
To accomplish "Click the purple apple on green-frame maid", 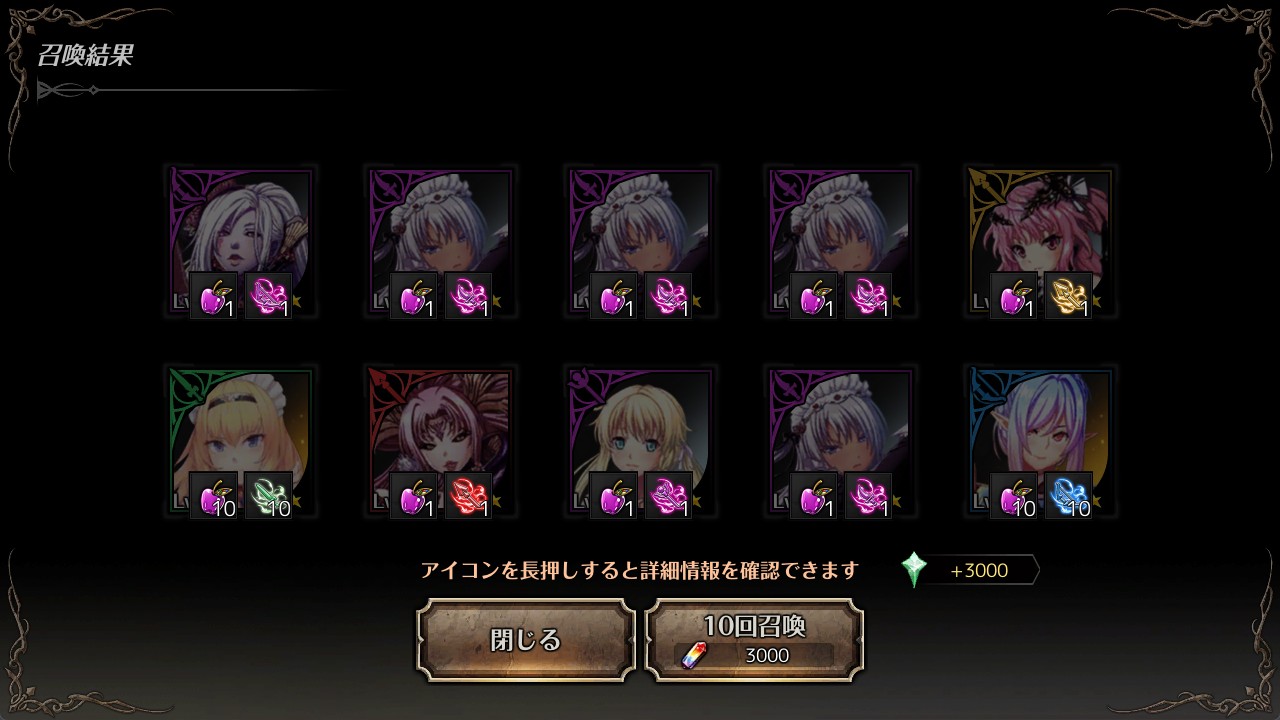I will coord(214,496).
